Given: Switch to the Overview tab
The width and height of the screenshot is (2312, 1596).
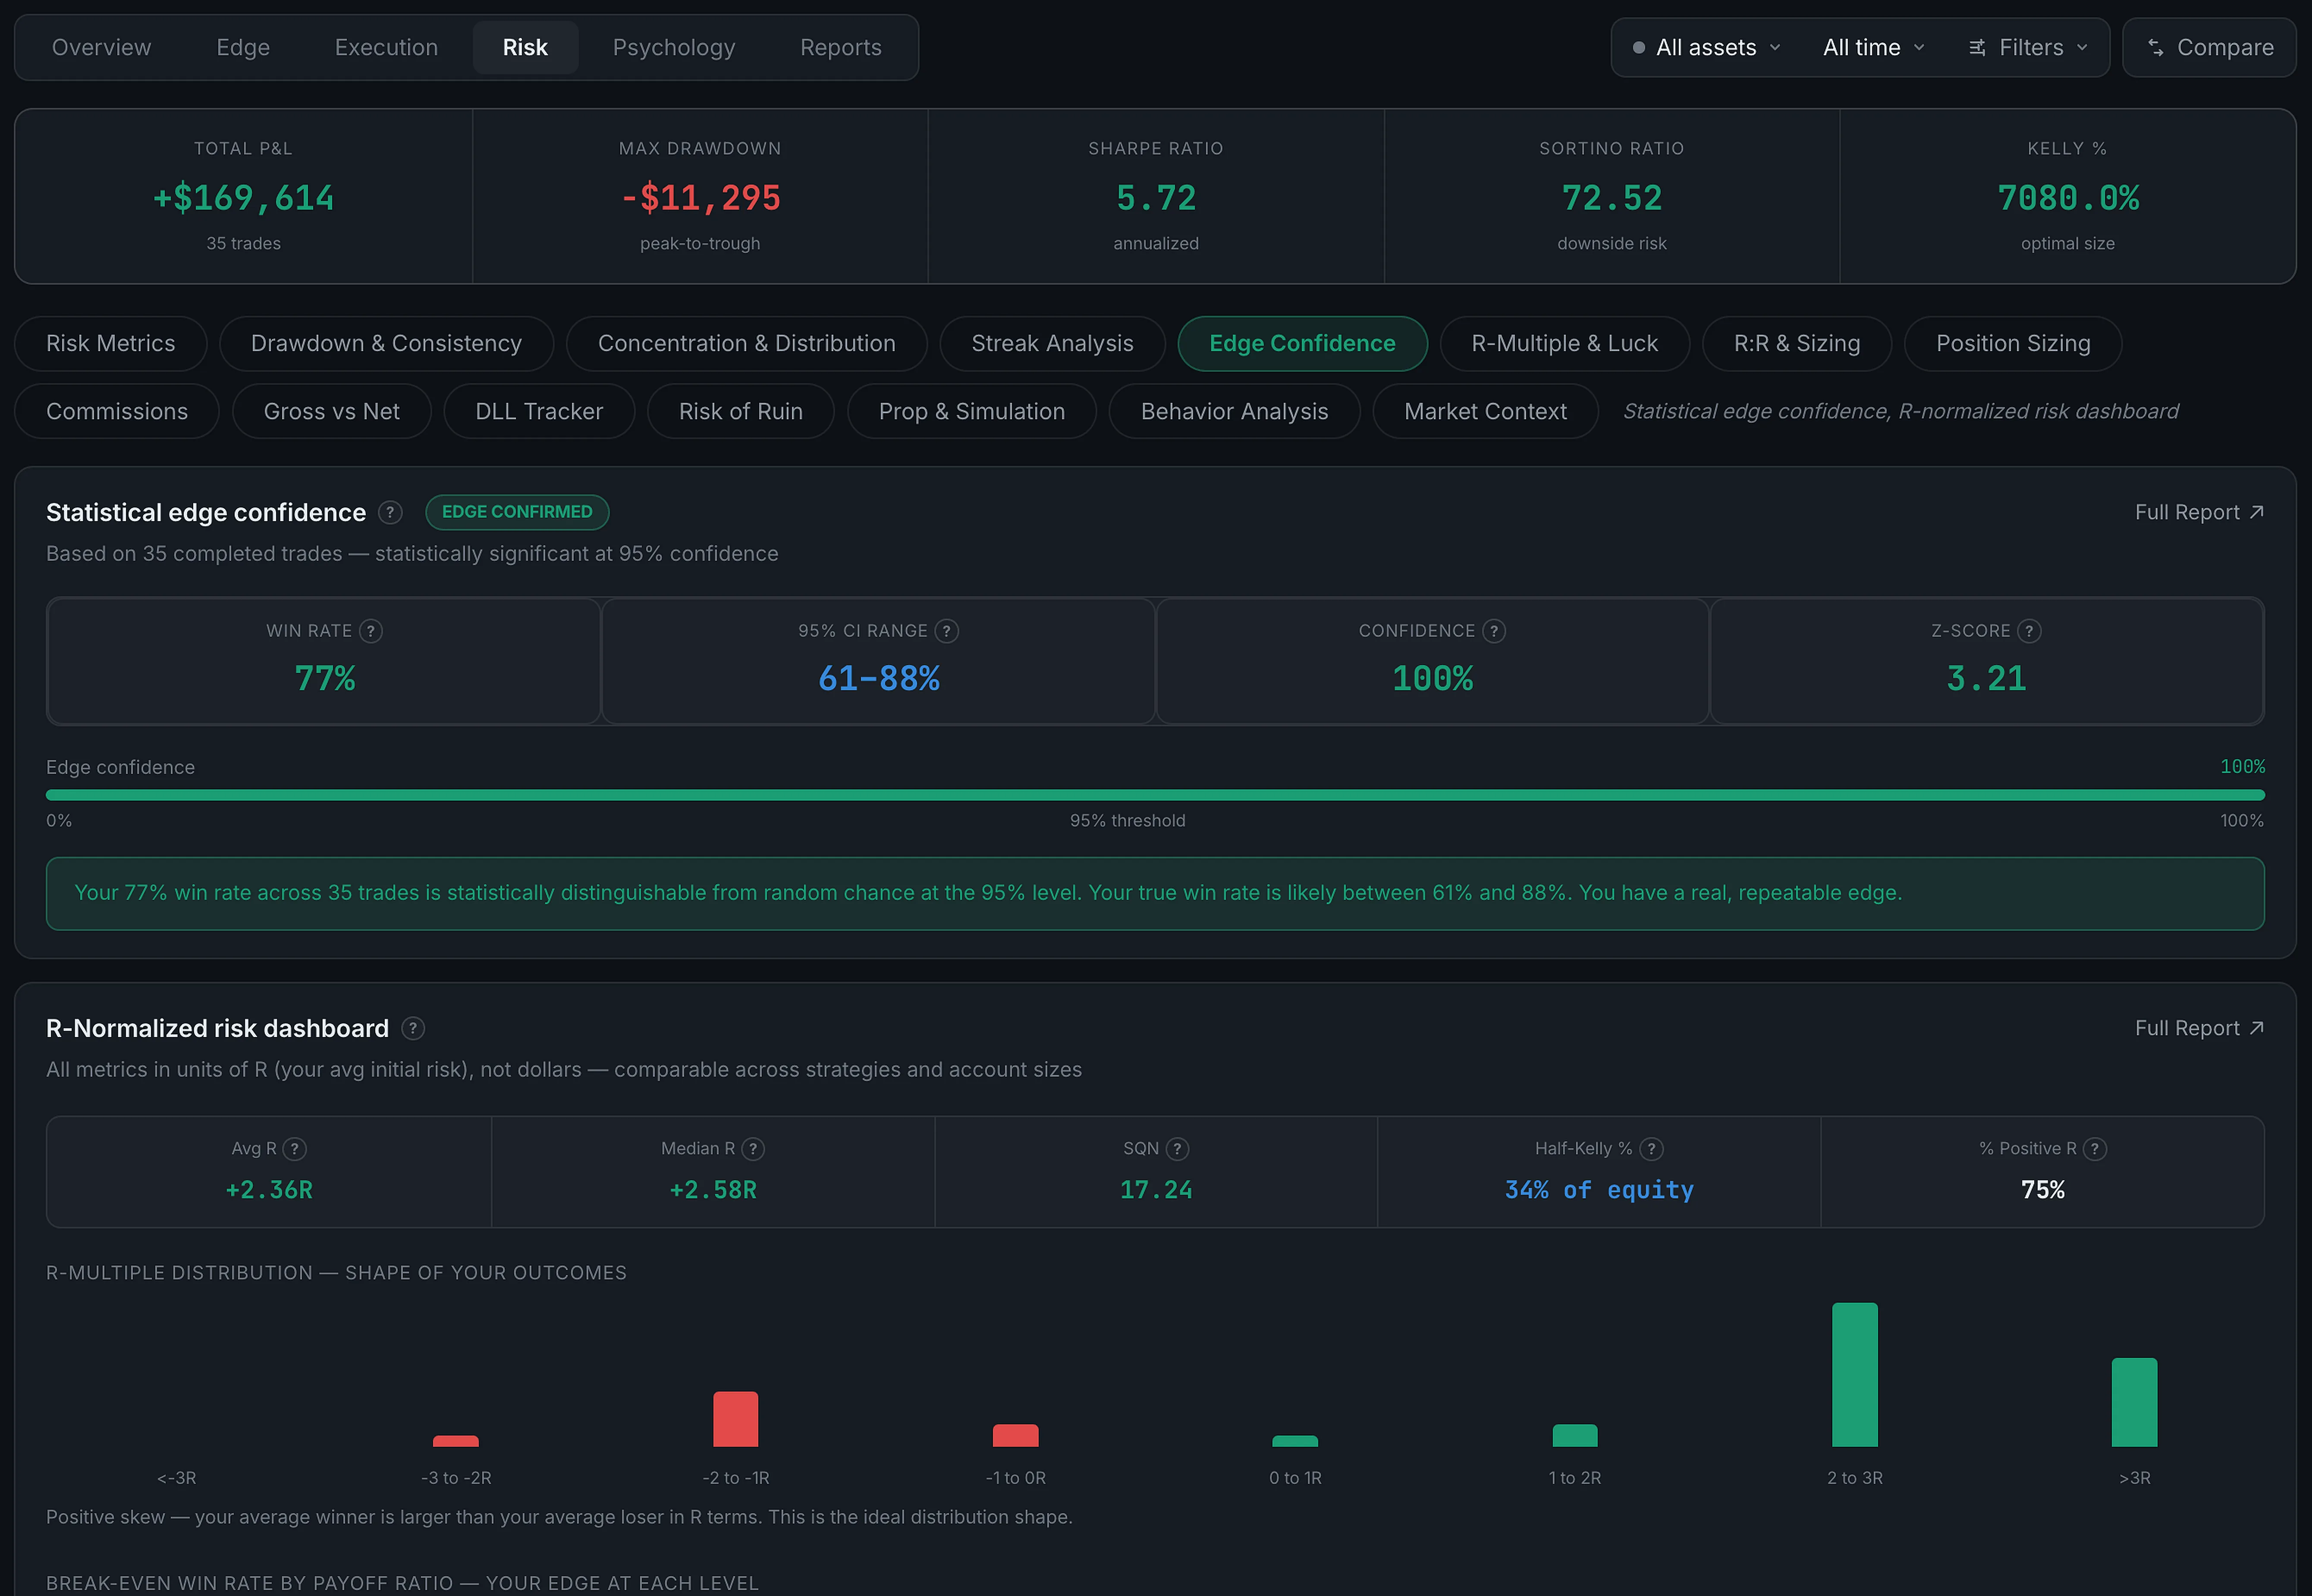Looking at the screenshot, I should point(101,47).
